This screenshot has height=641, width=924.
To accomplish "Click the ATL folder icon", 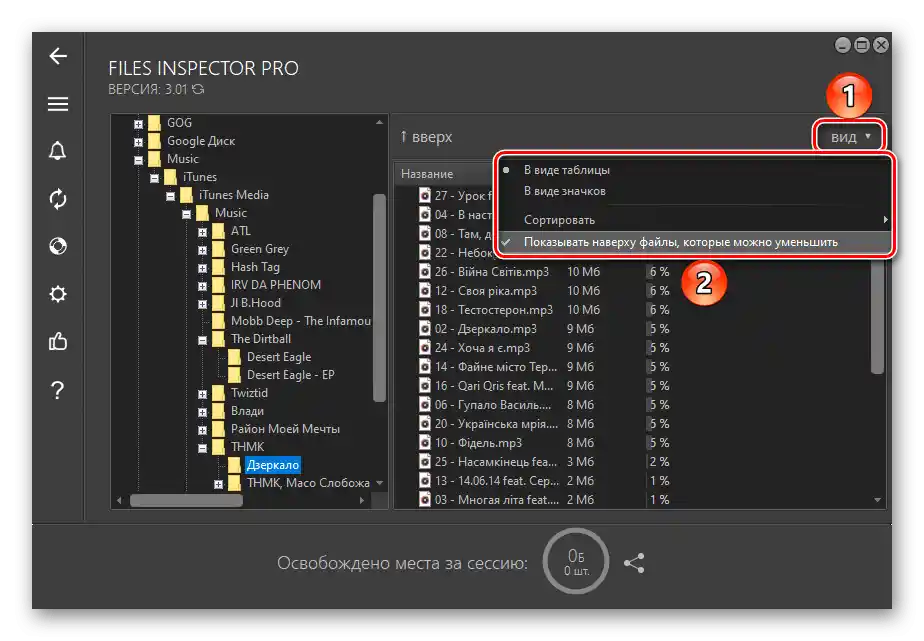I will pos(219,231).
